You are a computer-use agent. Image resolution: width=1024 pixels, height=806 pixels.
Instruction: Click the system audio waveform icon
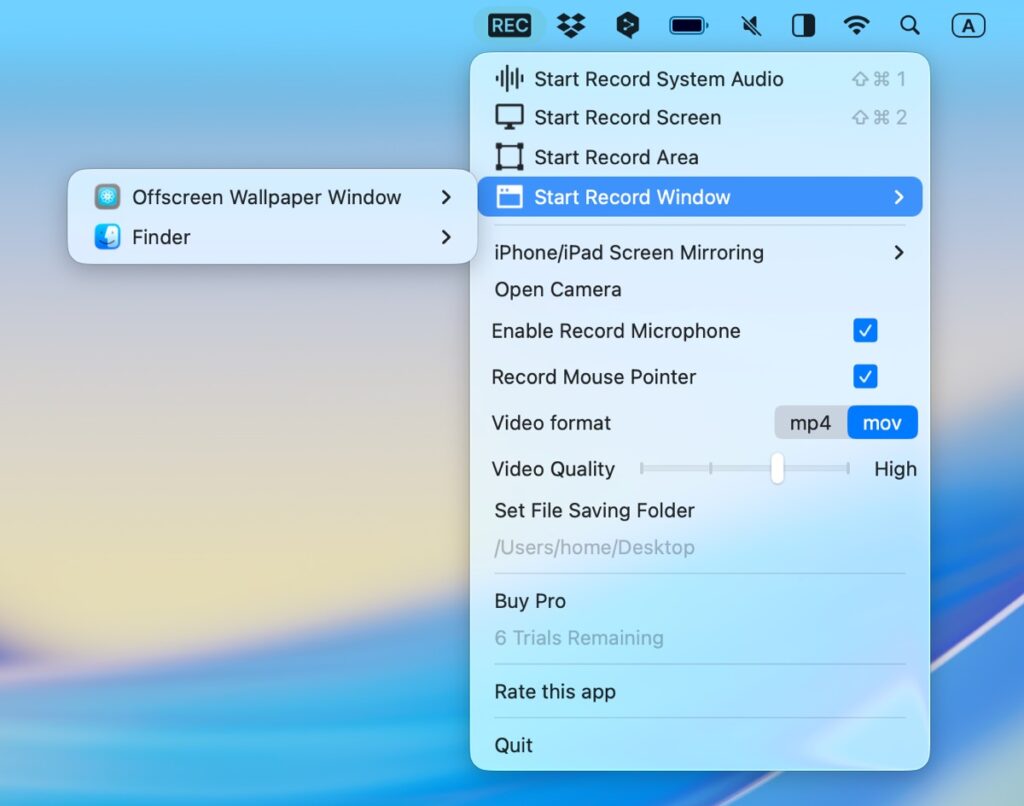(509, 79)
